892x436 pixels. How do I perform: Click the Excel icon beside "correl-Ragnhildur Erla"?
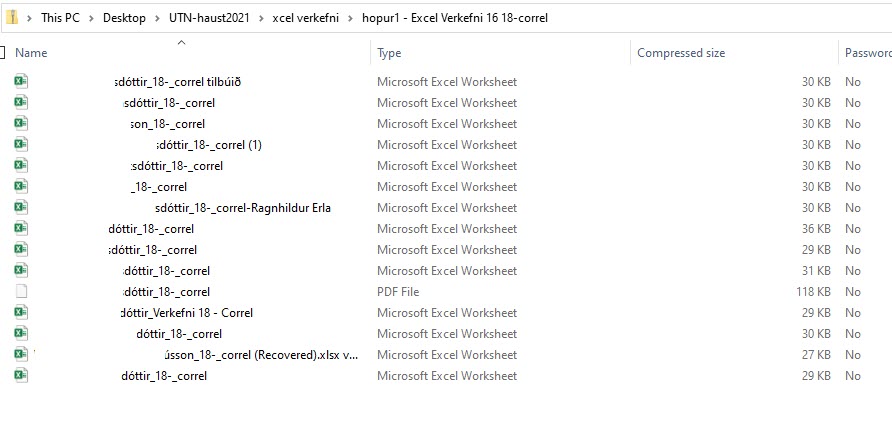click(x=21, y=208)
